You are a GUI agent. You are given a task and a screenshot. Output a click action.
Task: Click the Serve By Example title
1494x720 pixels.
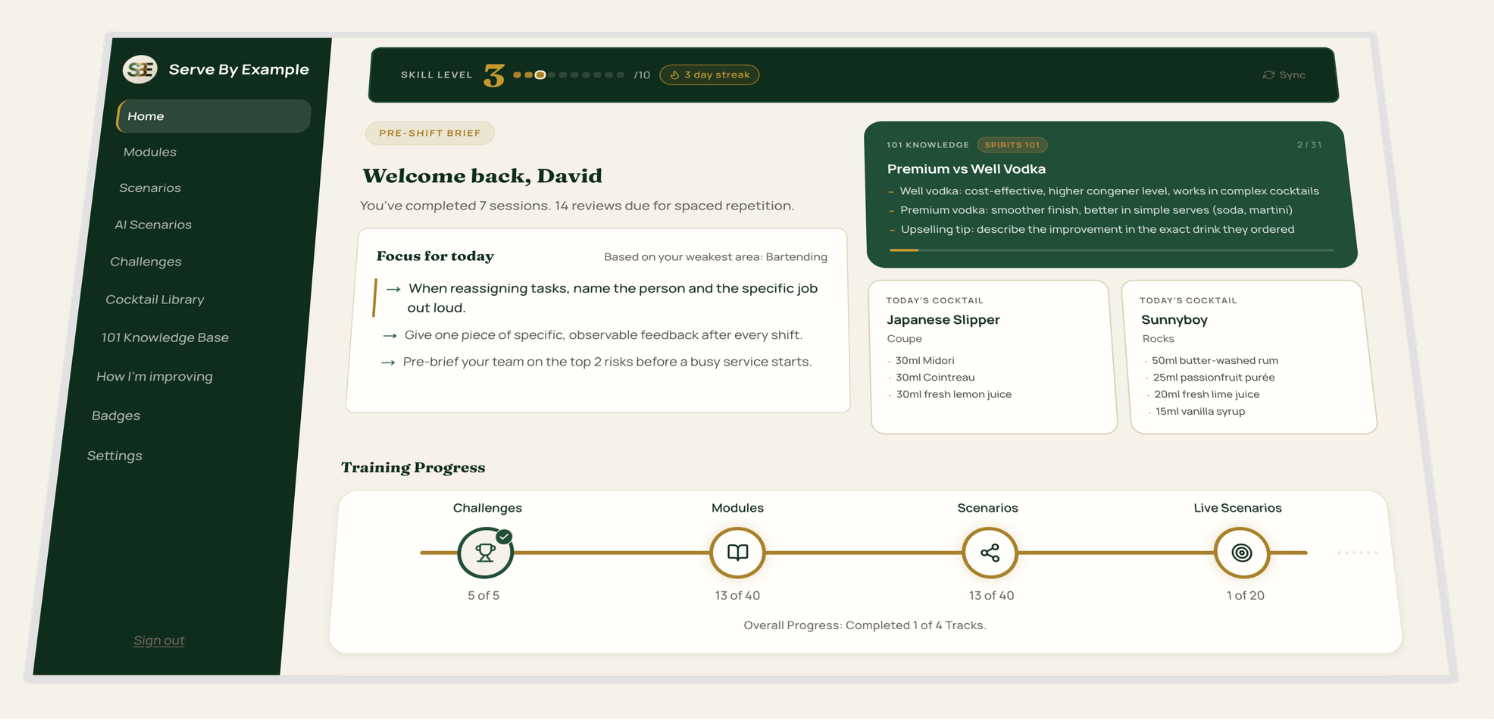(x=239, y=70)
